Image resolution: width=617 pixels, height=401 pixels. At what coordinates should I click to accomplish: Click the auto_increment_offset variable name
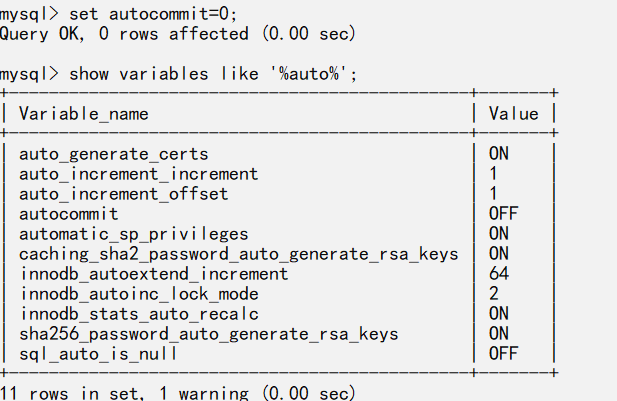tap(123, 194)
